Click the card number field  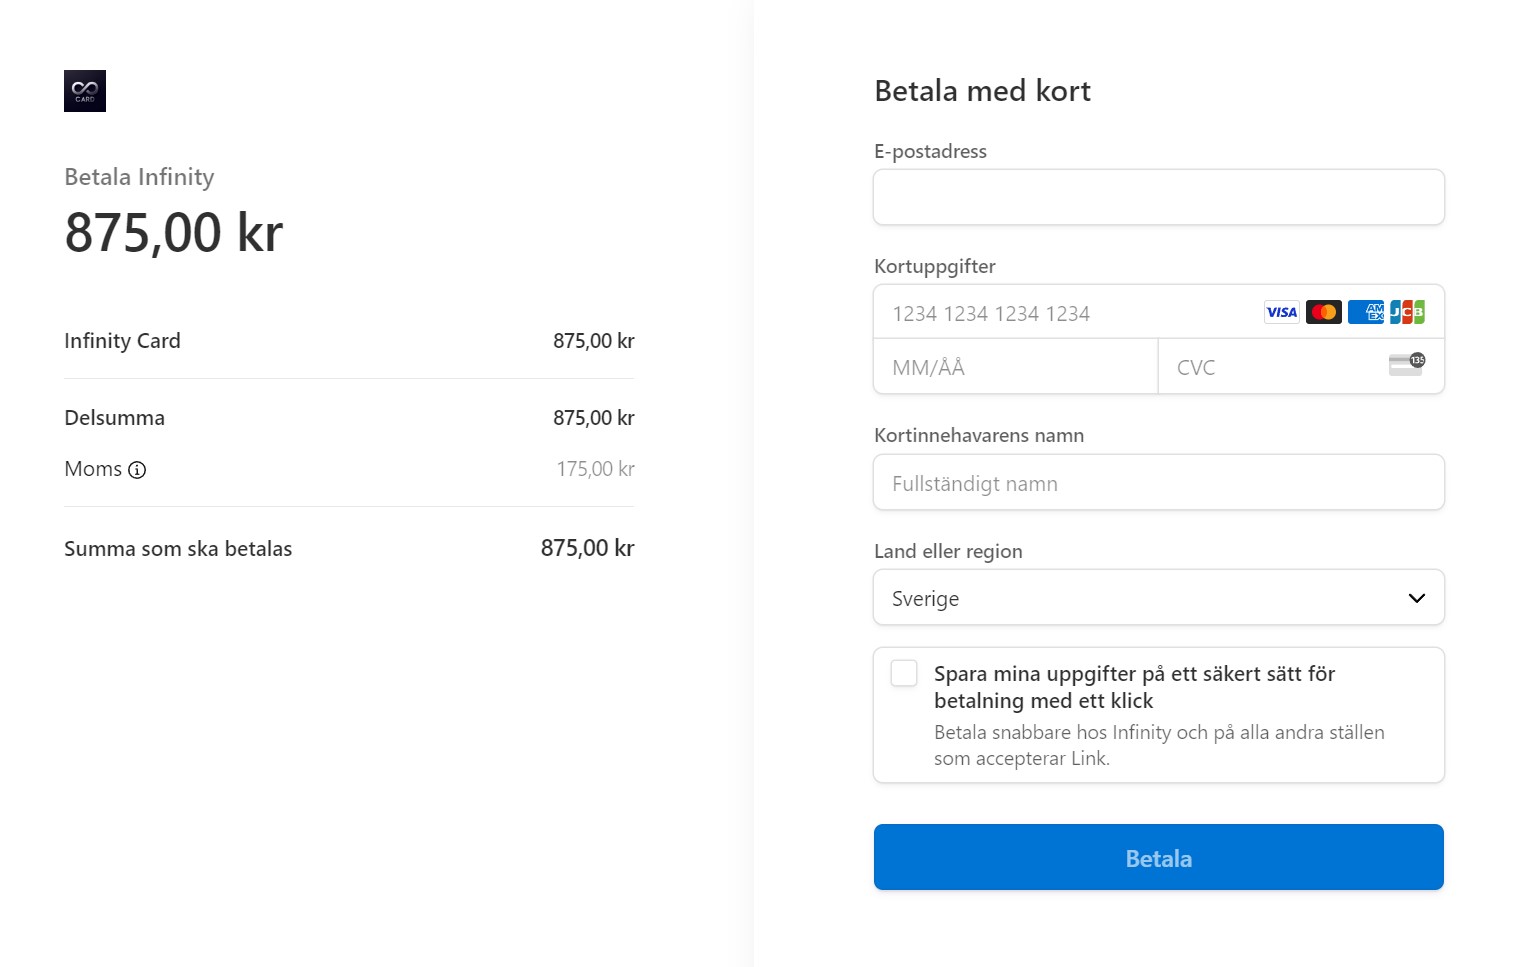[x=1060, y=313]
